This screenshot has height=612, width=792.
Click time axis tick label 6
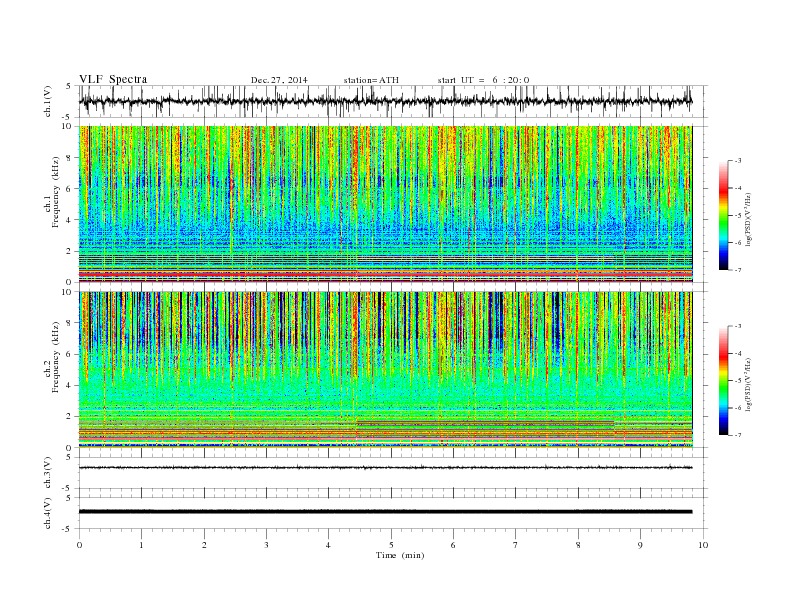453,545
